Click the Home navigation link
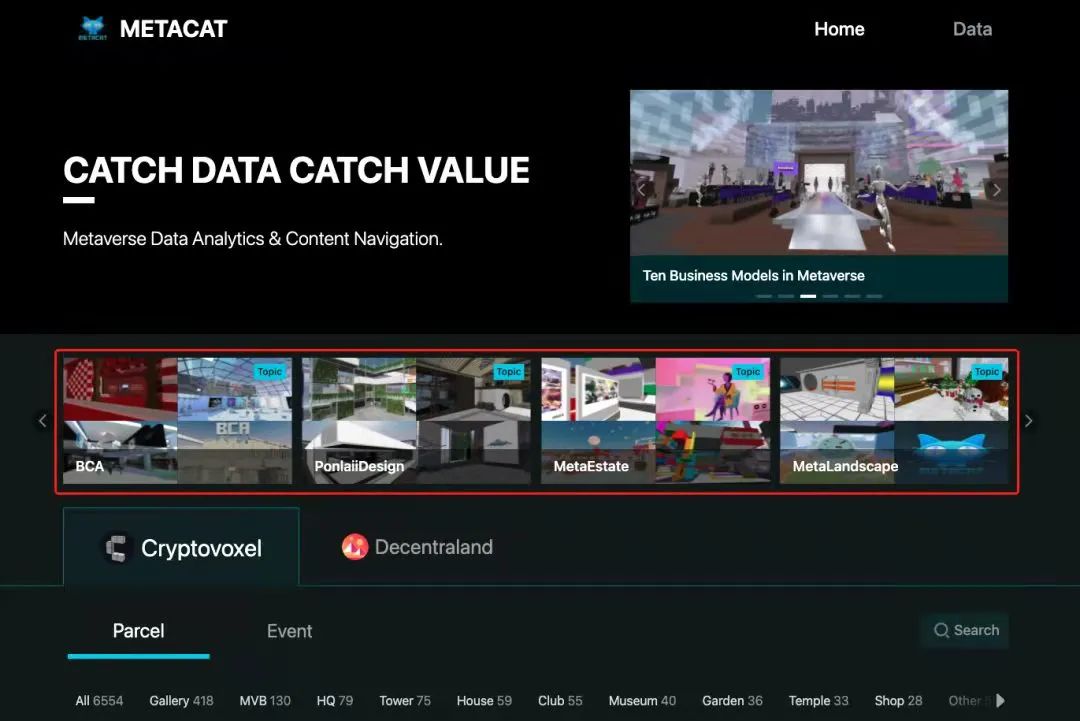 (x=839, y=29)
